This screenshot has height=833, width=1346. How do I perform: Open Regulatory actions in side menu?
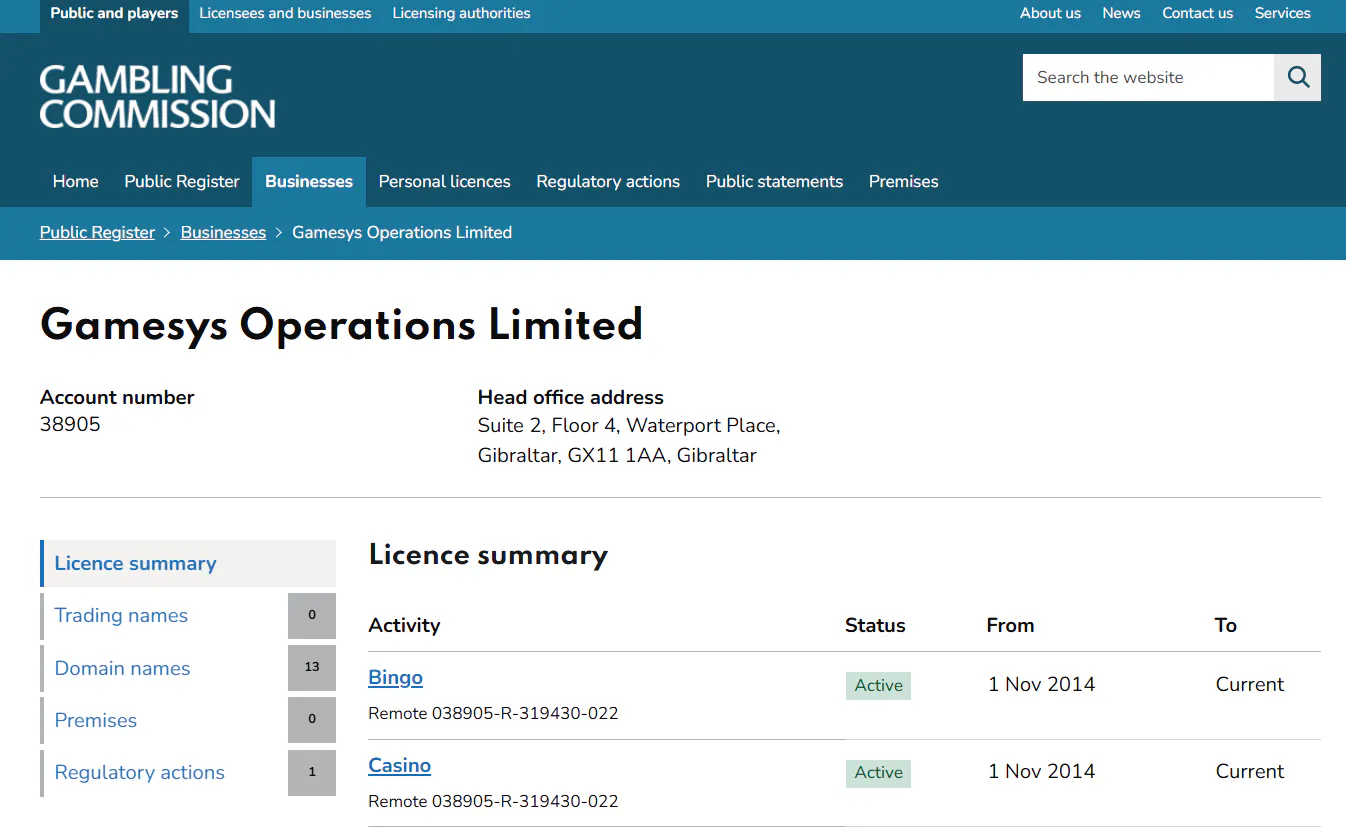(x=140, y=772)
